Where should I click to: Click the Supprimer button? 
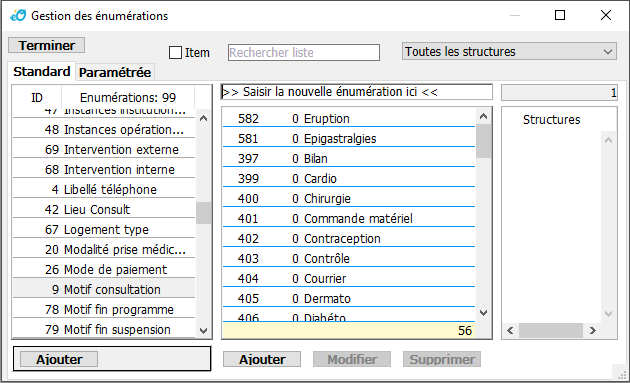[442, 359]
